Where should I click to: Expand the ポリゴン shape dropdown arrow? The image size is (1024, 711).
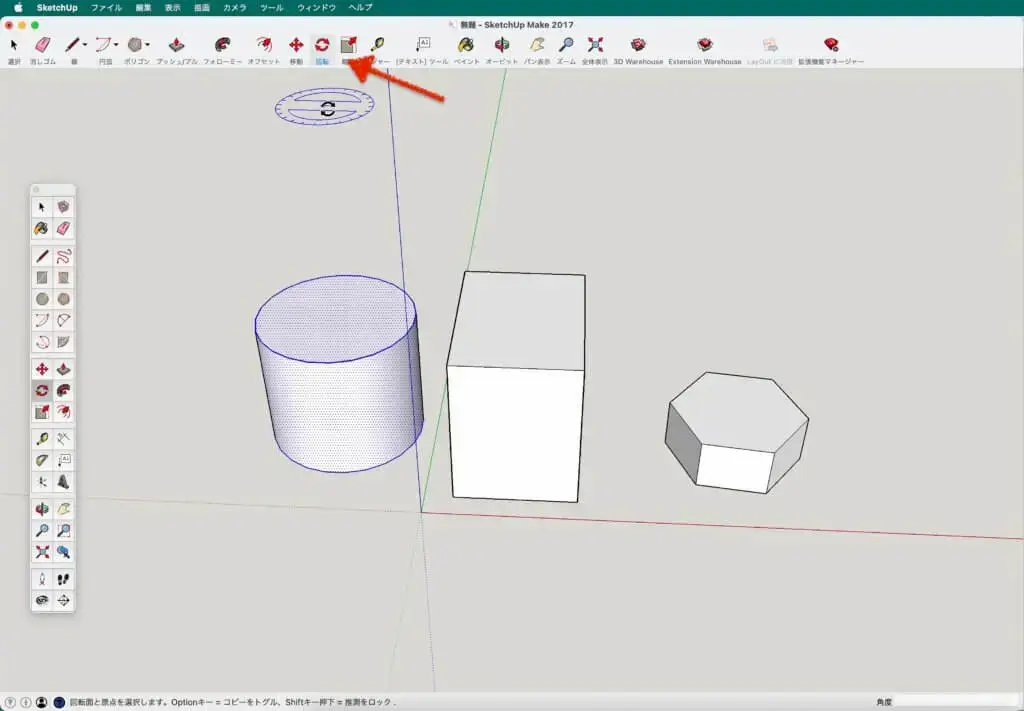[148, 45]
